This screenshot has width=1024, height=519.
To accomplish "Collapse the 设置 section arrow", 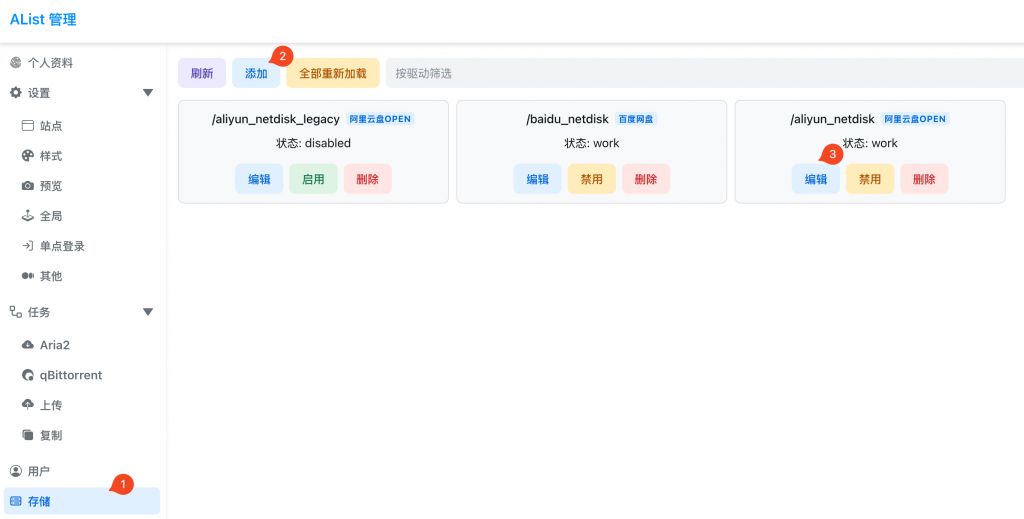I will pyautogui.click(x=148, y=93).
